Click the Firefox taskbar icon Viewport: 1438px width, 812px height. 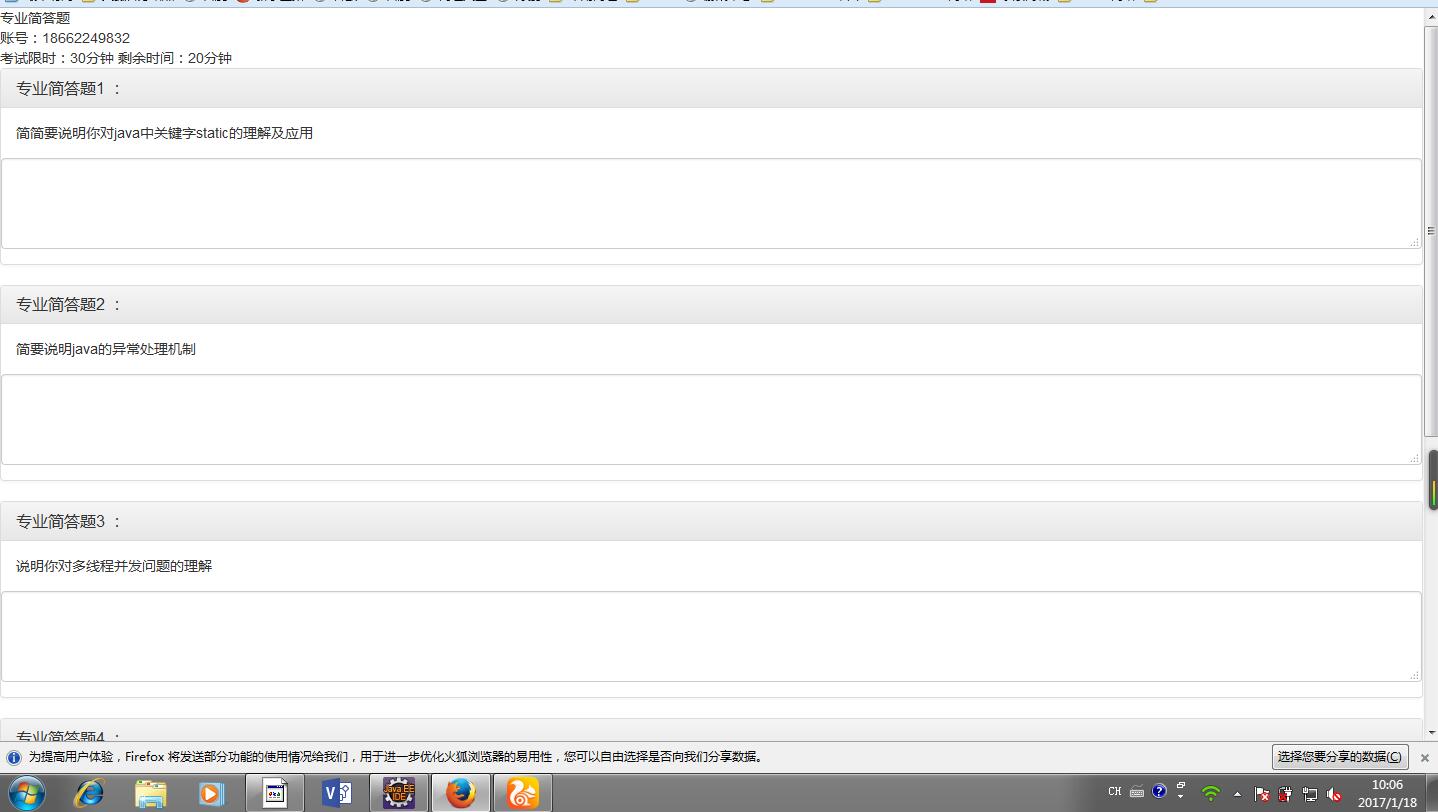coord(461,793)
